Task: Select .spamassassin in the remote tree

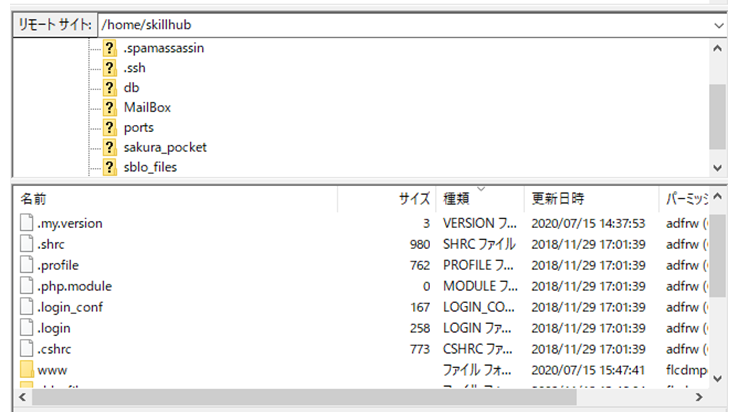Action: [x=163, y=48]
